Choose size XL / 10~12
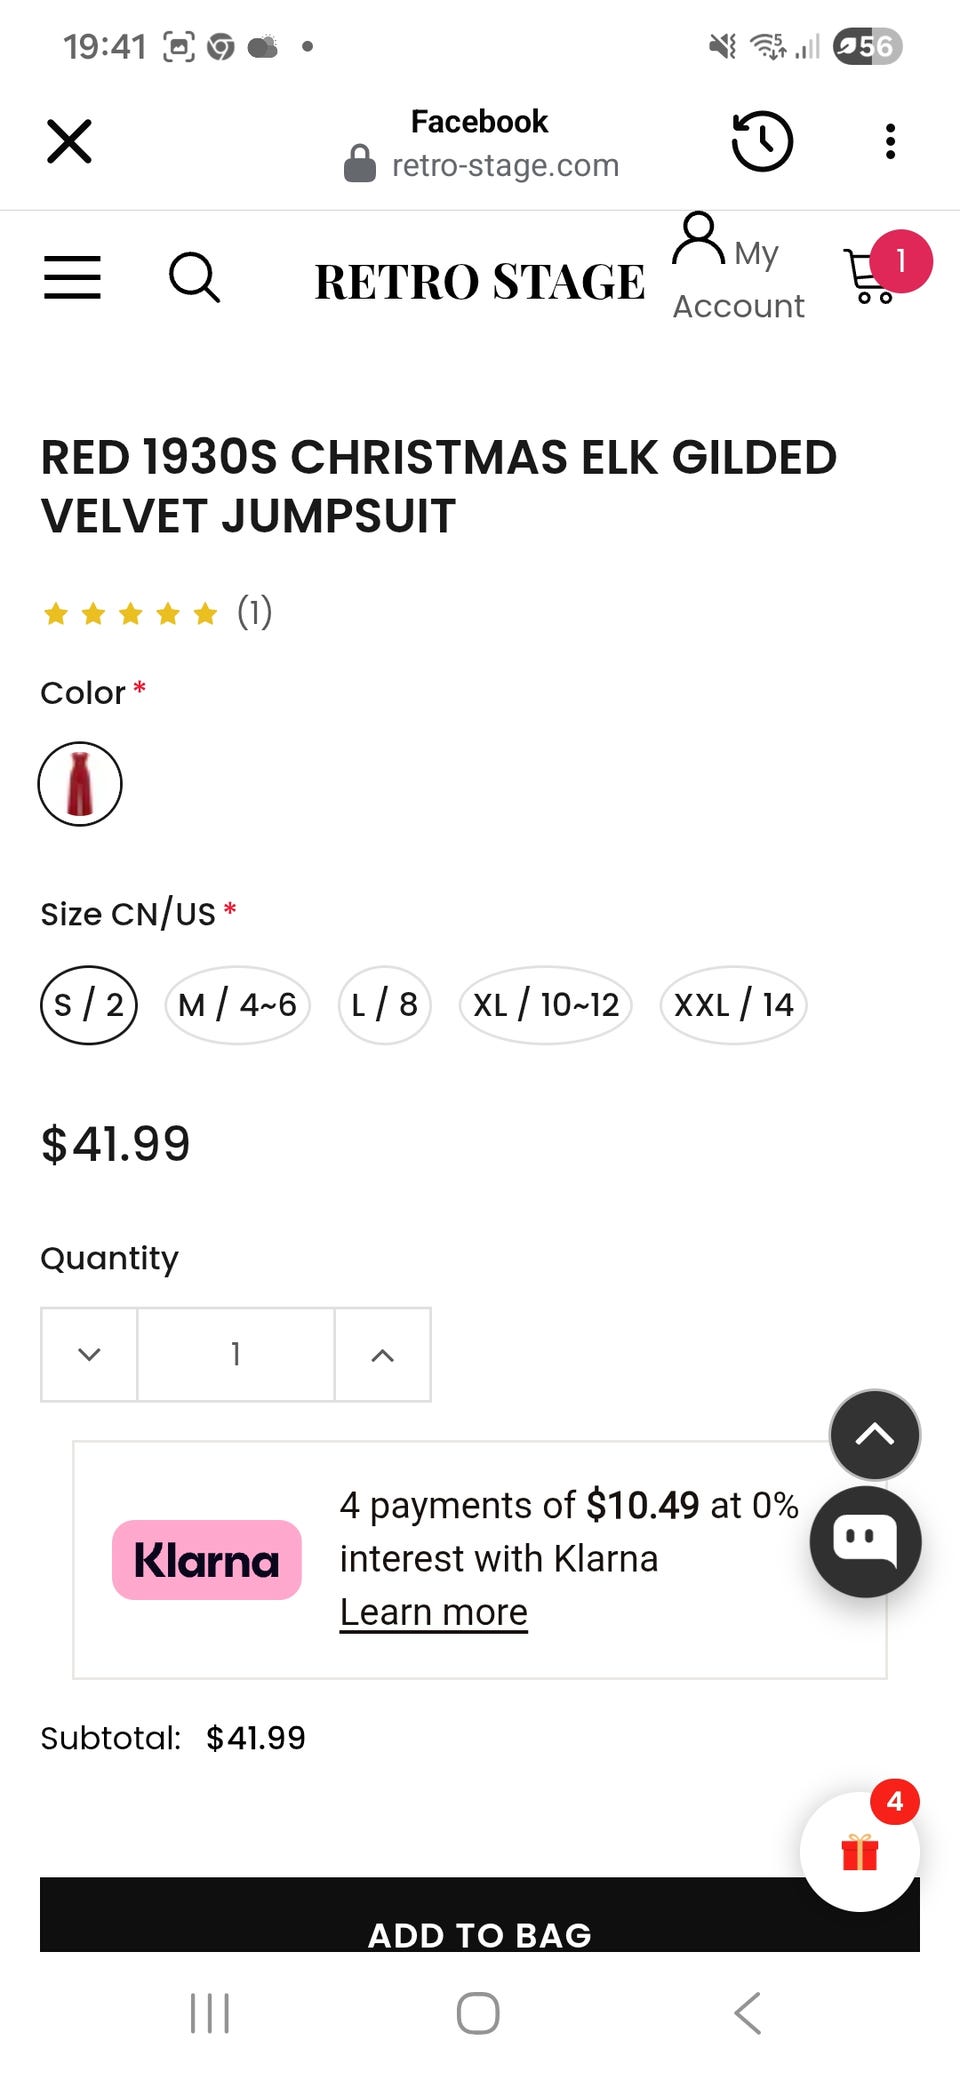Viewport: 960px width, 2080px height. 546,1005
